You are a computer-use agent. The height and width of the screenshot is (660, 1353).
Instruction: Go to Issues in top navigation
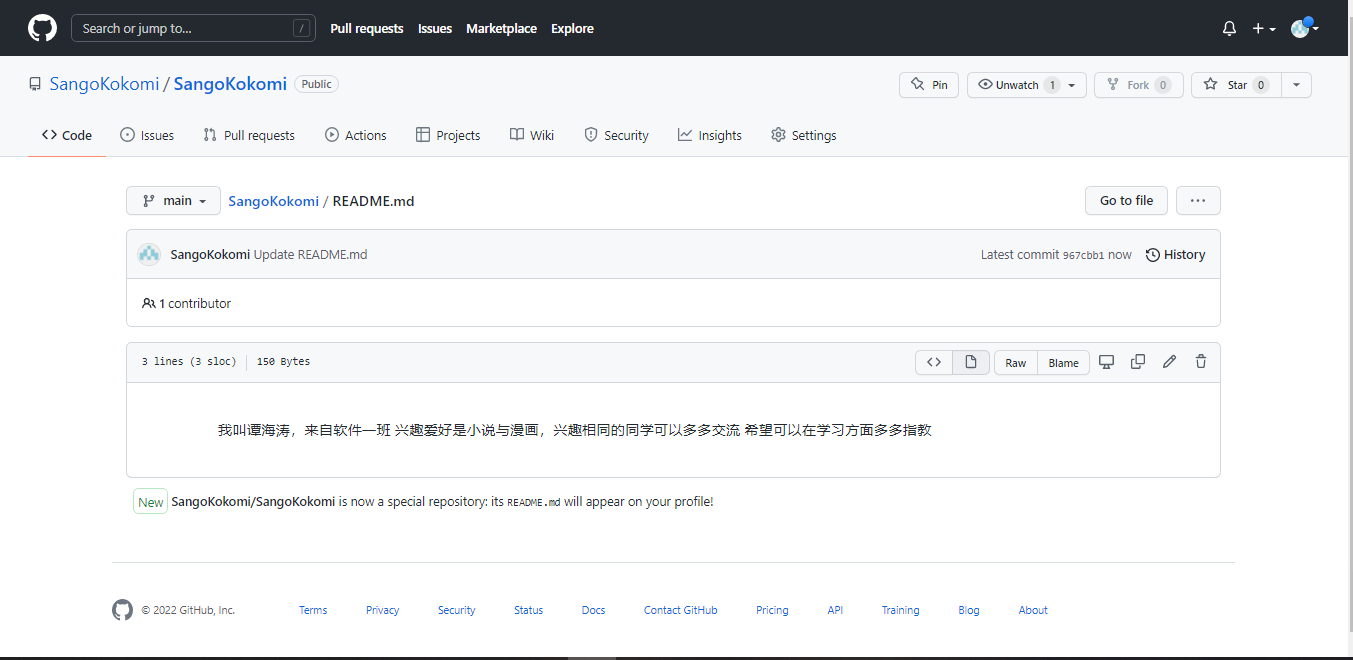pyautogui.click(x=435, y=29)
